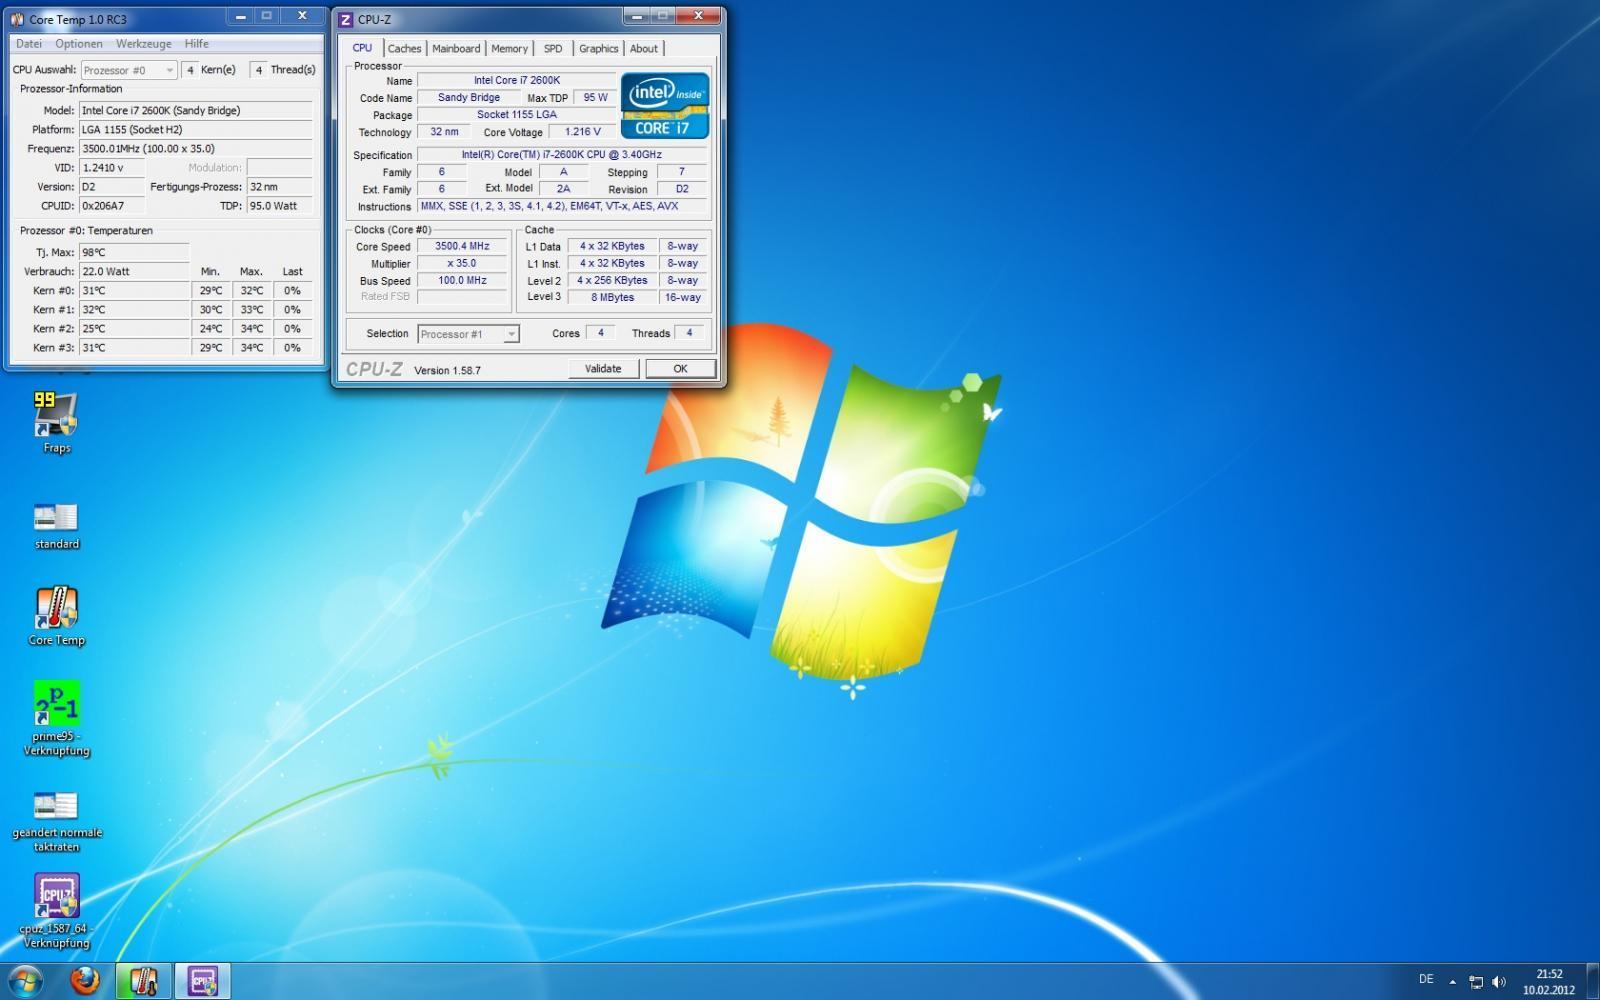Click the TDP value 95.0 Watt

[280, 206]
